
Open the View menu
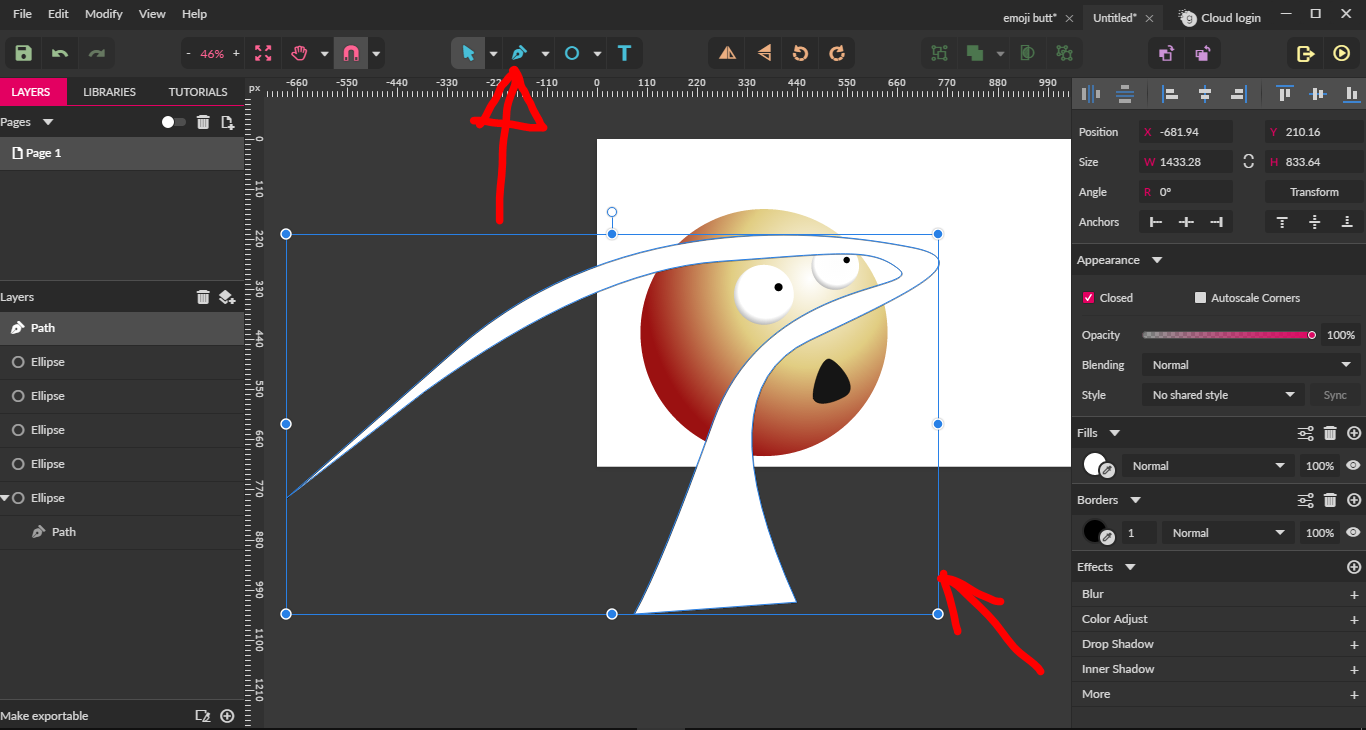coord(152,14)
